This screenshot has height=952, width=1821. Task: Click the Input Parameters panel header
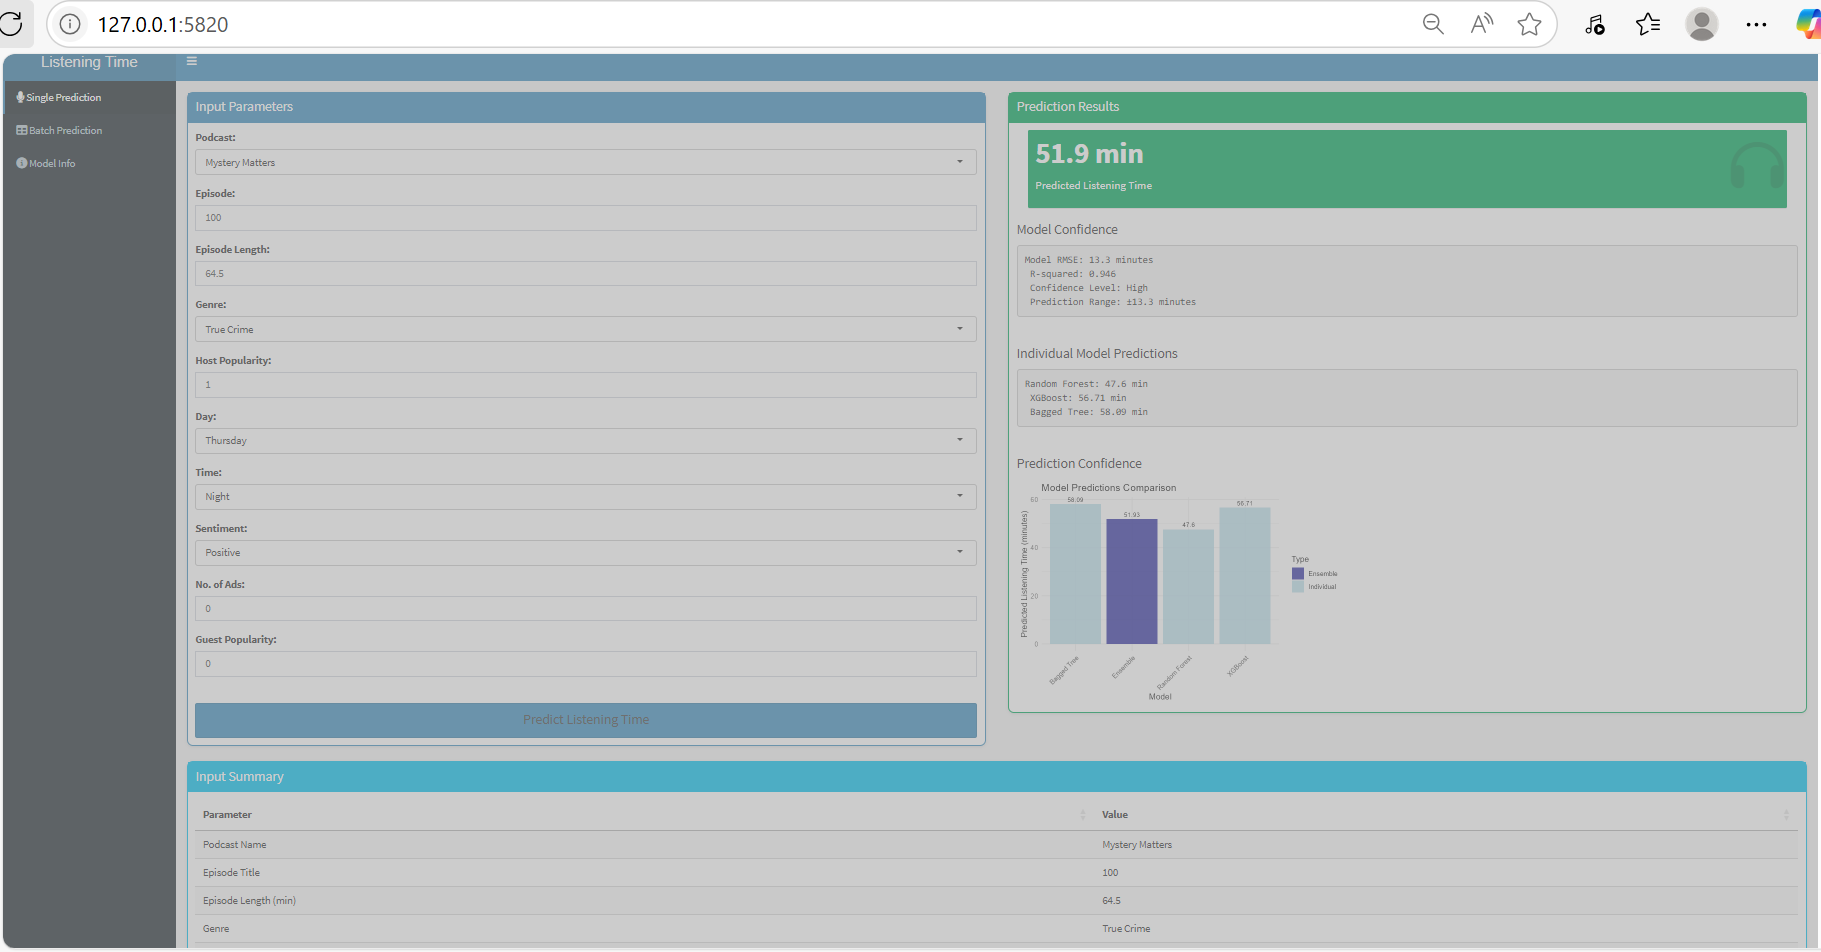[586, 107]
